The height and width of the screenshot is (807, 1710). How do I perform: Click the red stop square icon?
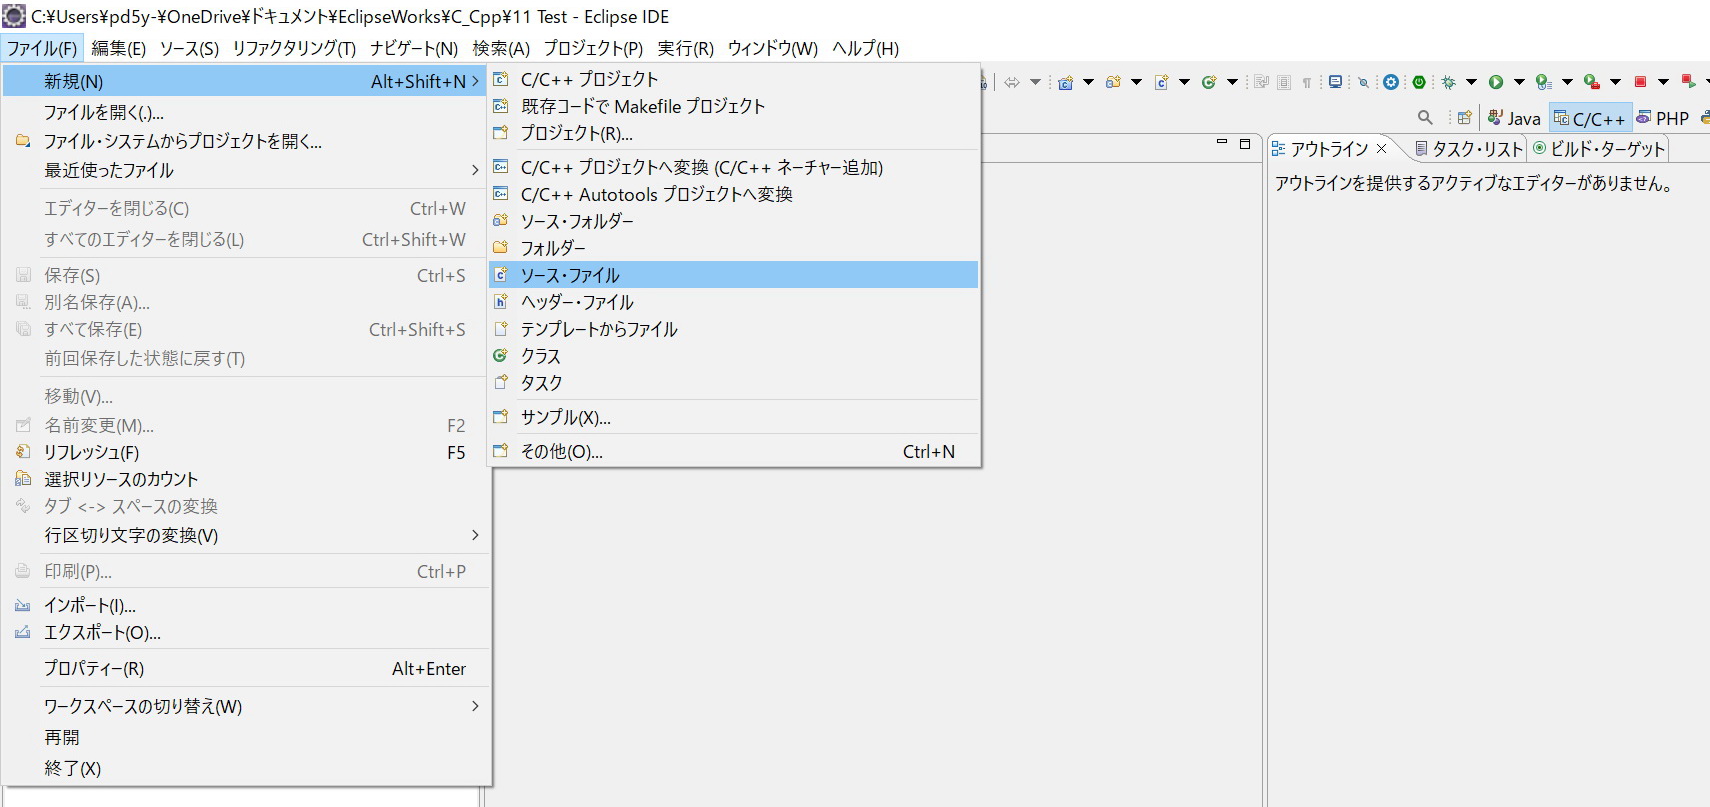coord(1640,82)
